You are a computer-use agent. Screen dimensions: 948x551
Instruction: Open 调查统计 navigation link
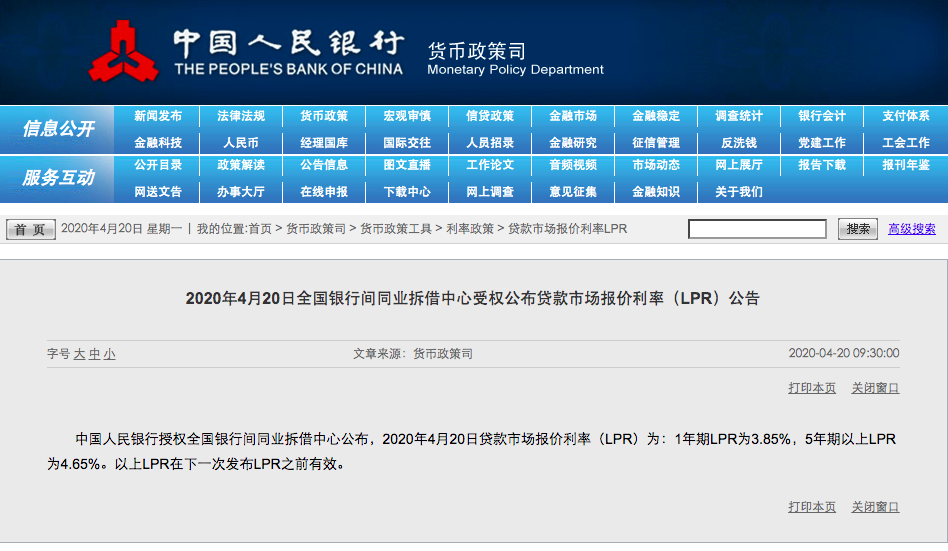739,116
